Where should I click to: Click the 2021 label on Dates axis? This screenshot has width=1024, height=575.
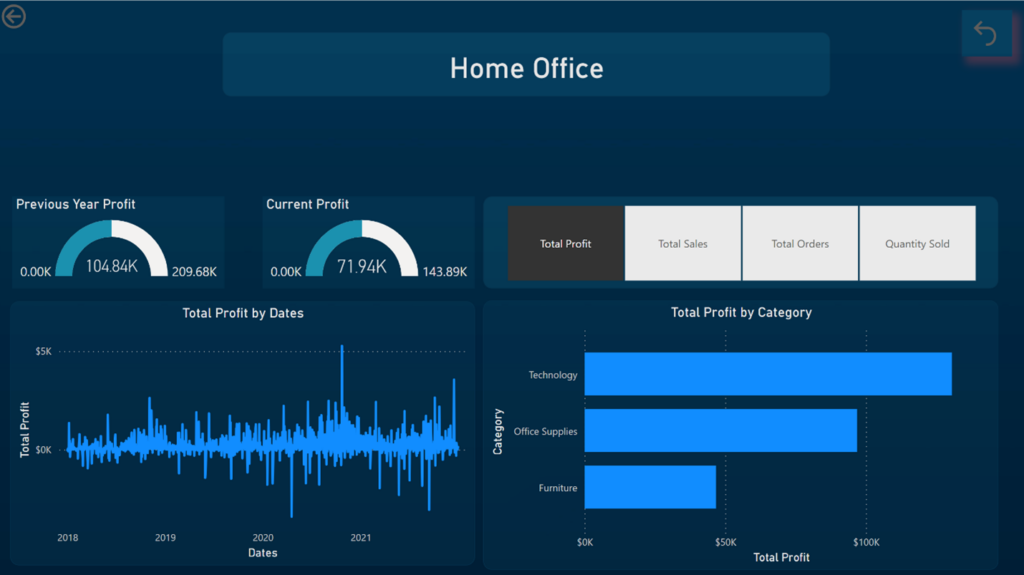click(x=360, y=537)
